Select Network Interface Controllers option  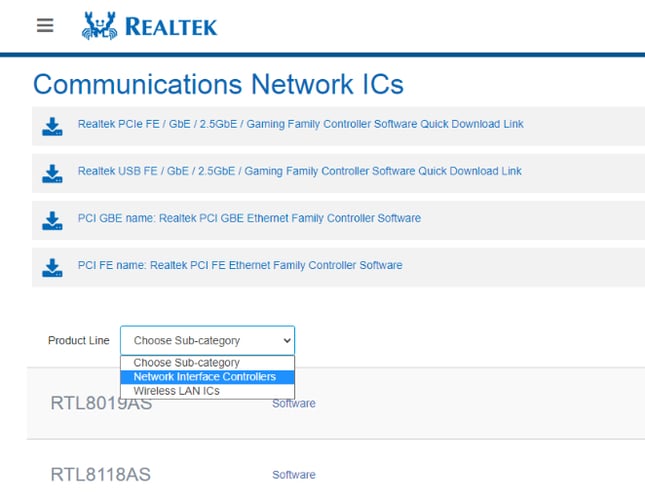(208, 377)
